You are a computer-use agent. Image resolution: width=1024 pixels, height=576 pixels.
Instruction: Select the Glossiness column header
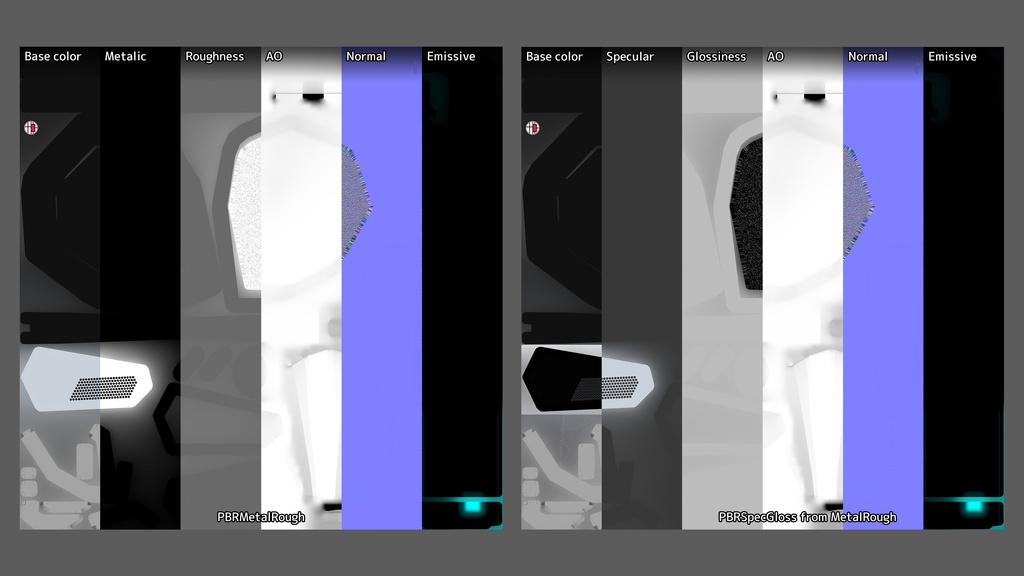[717, 57]
